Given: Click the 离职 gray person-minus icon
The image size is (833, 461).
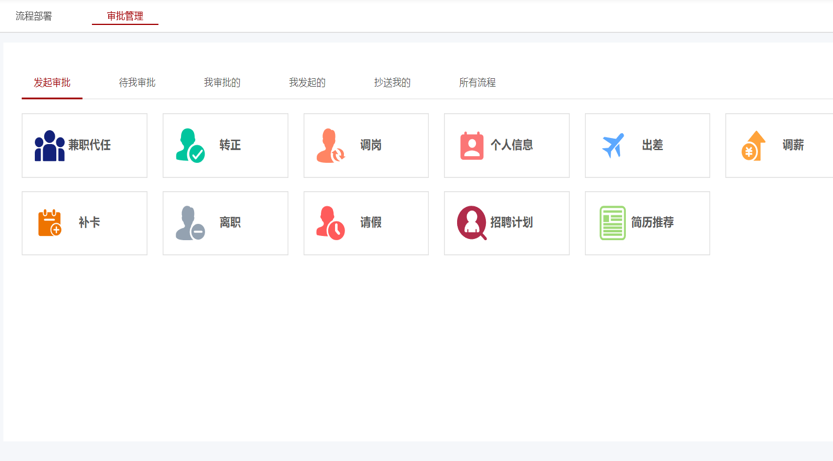Looking at the screenshot, I should pos(190,223).
